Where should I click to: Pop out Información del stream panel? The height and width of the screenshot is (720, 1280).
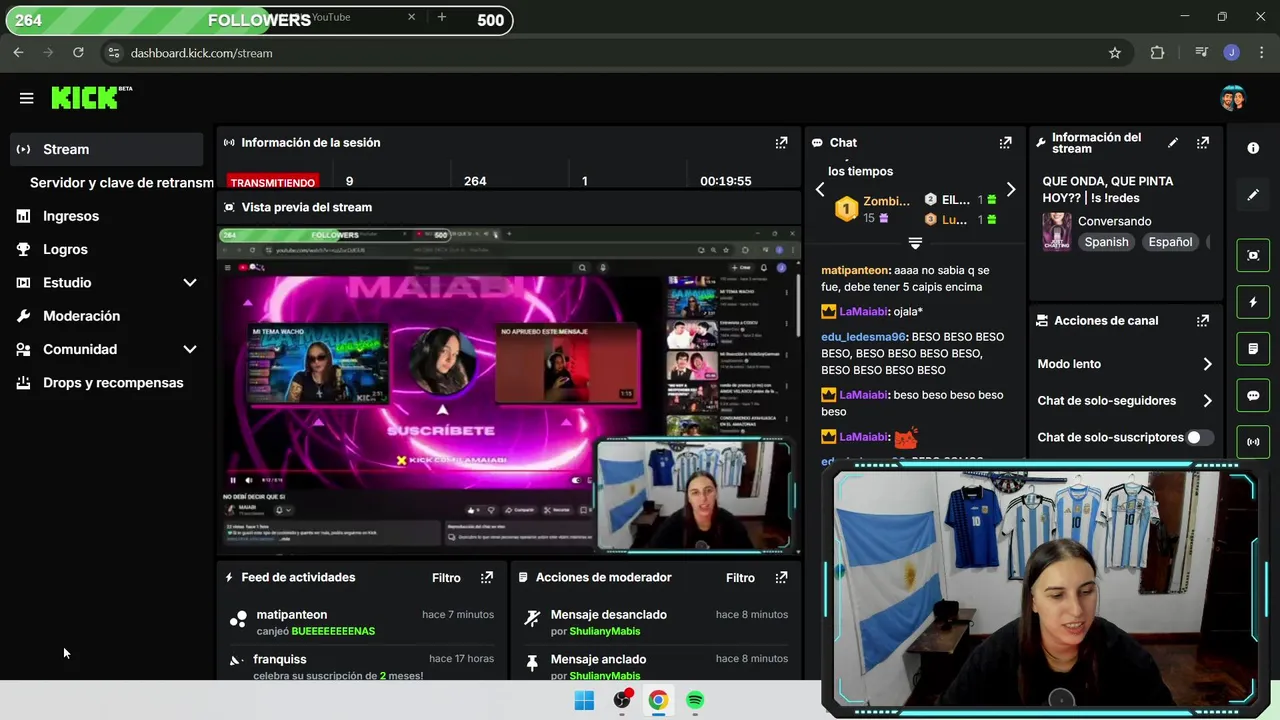(1203, 143)
